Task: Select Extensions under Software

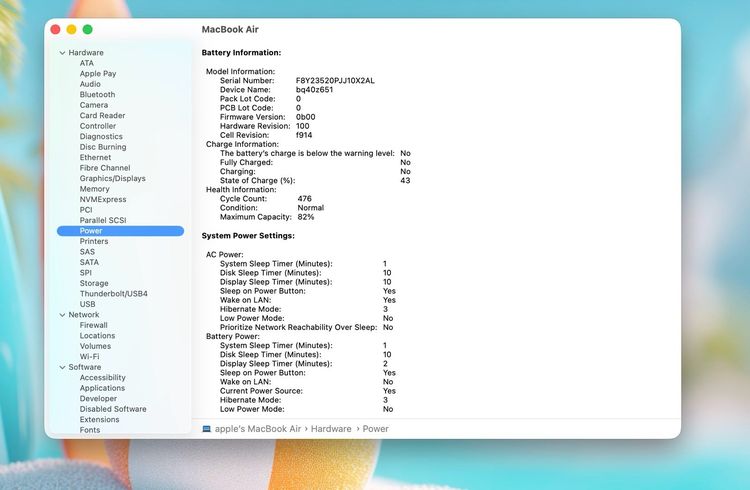Action: (99, 420)
